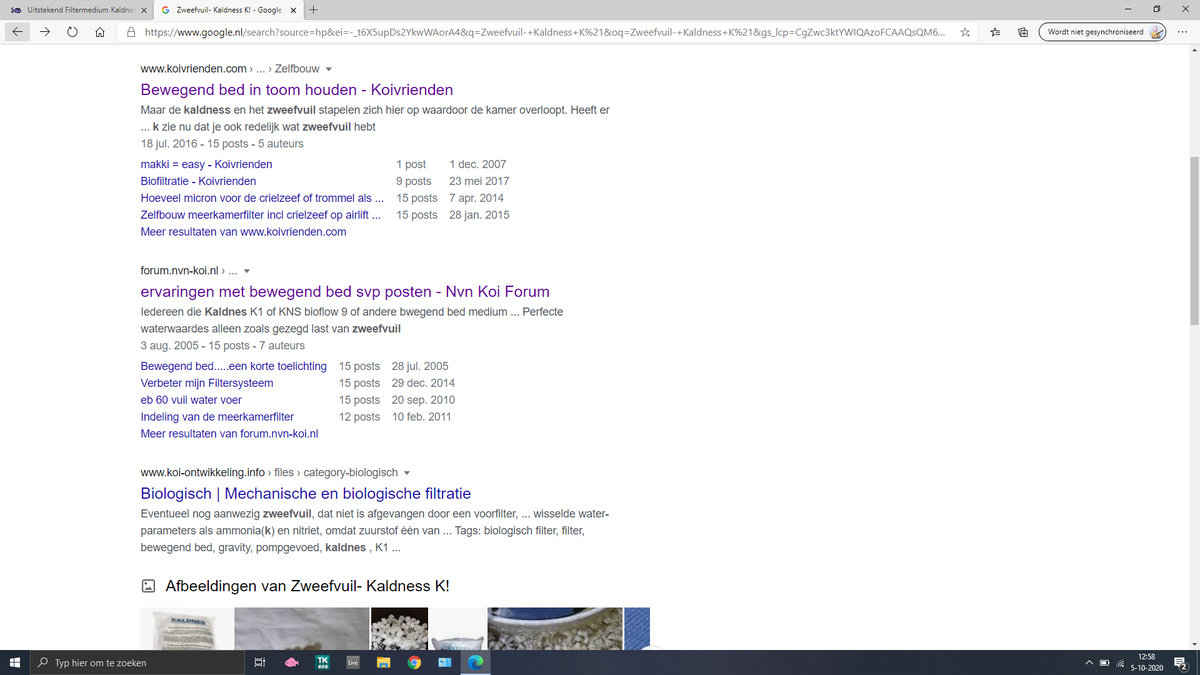Viewport: 1200px width, 675px height.
Task: Expand dropdown arrow next to category-biologisch
Action: (407, 473)
